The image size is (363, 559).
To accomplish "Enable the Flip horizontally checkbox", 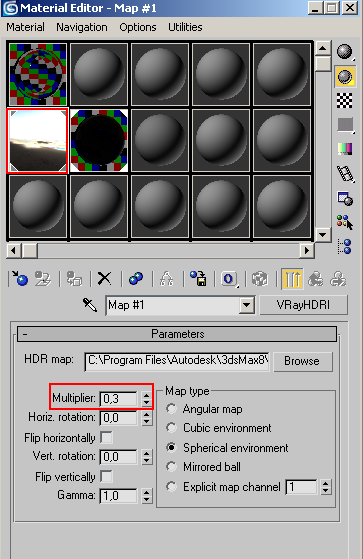I will (106, 437).
